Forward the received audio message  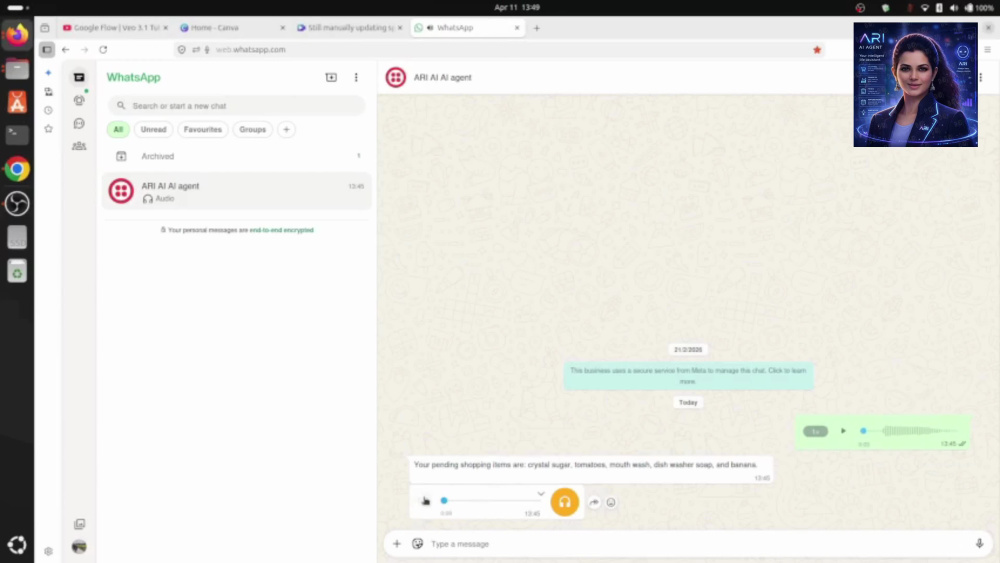coord(594,502)
